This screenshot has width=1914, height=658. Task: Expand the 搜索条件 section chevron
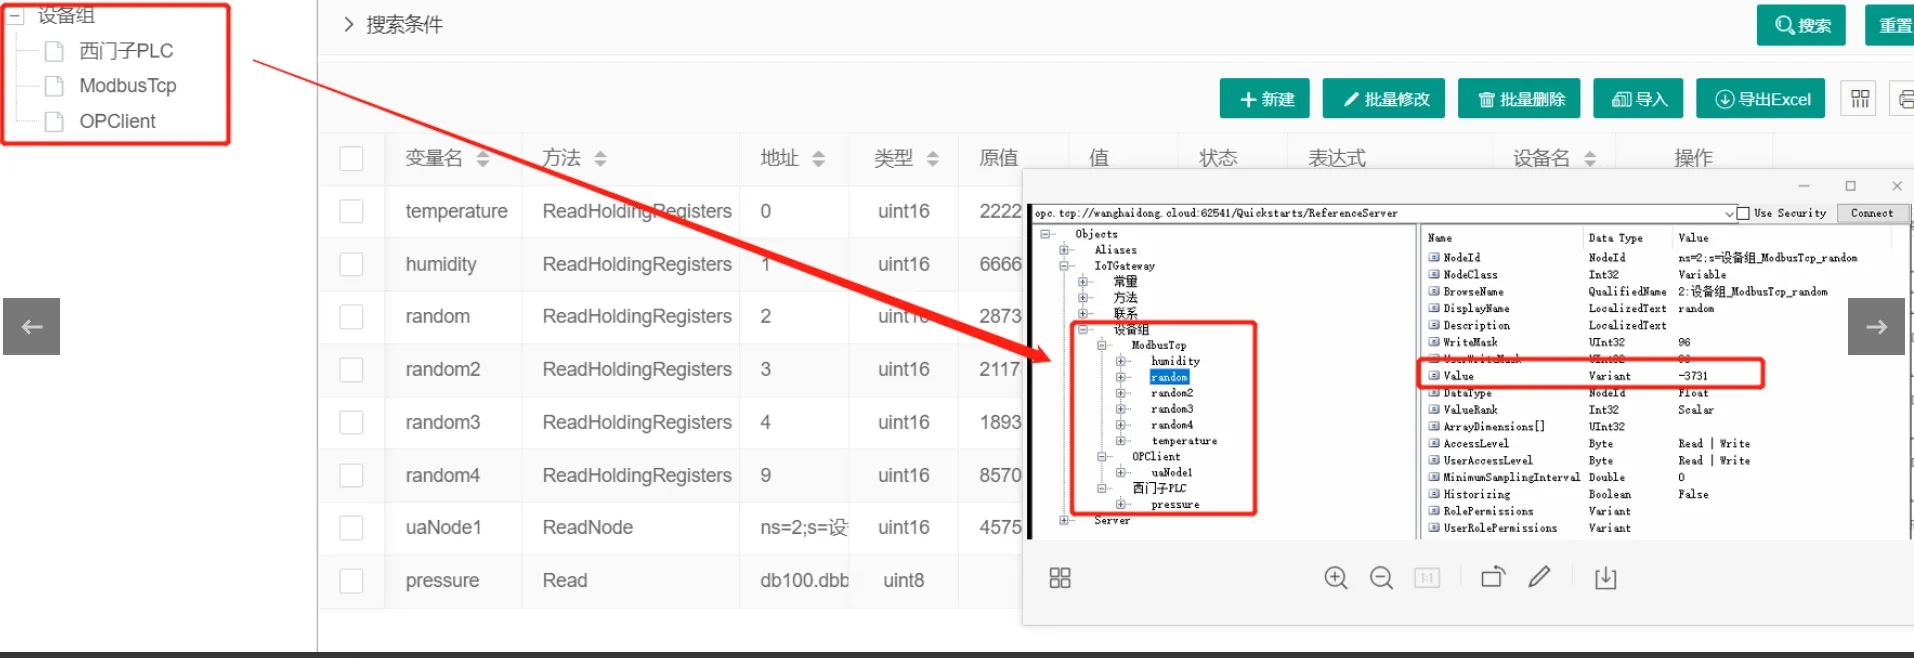[x=348, y=24]
